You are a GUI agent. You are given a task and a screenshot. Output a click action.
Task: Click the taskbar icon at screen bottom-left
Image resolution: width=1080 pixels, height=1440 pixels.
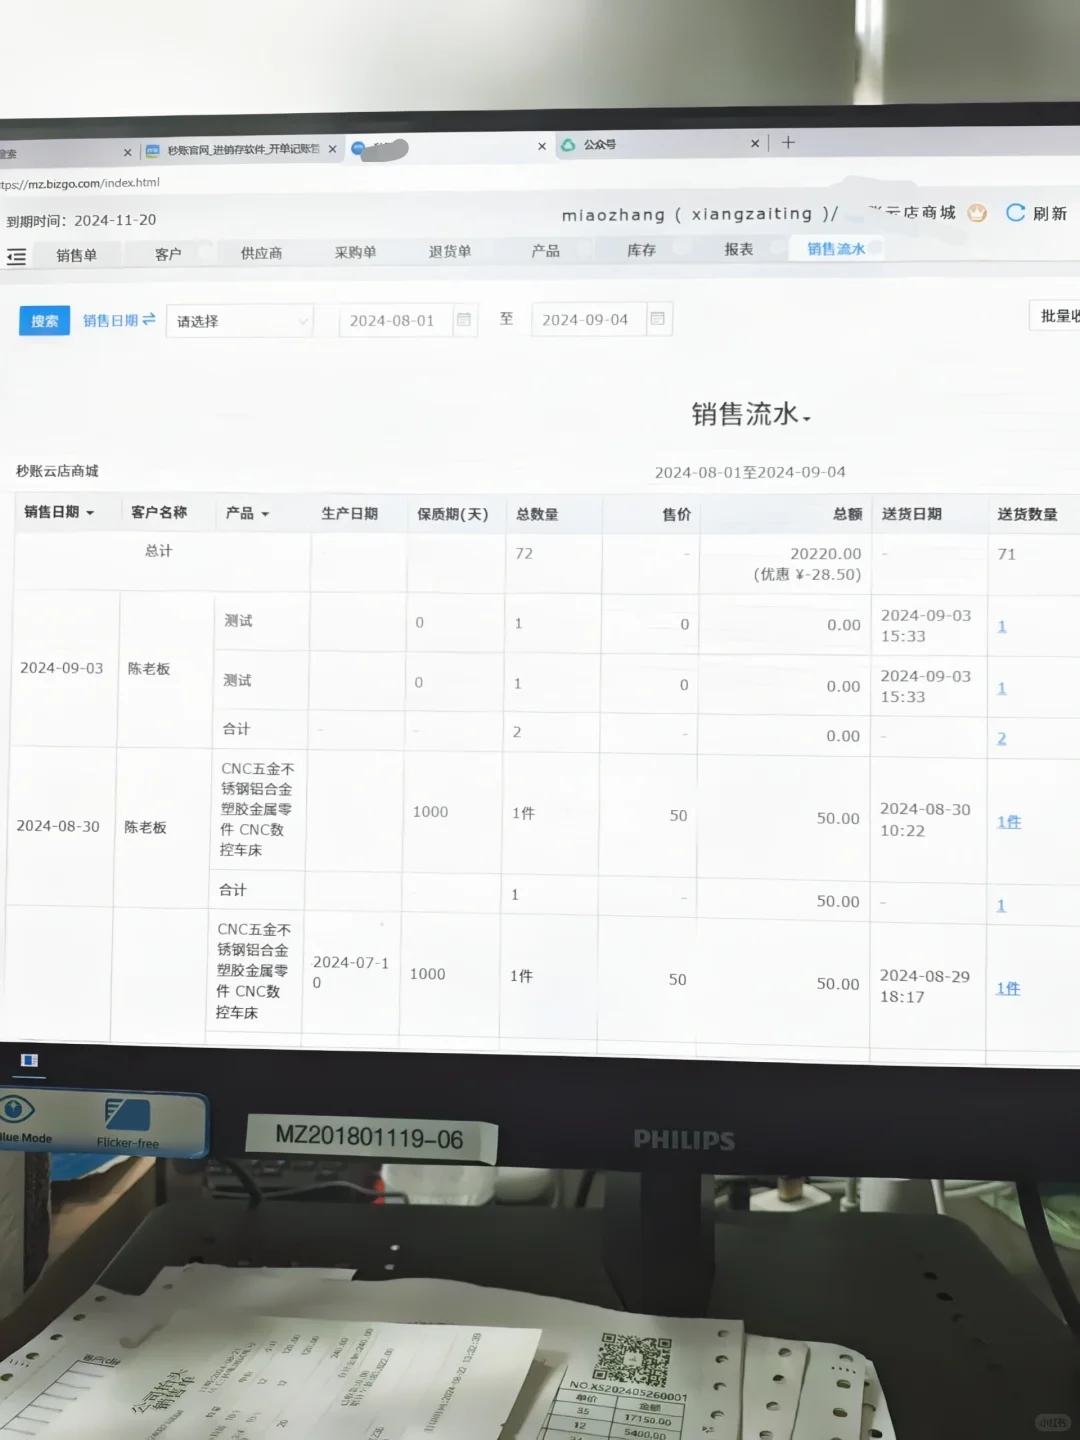click(x=29, y=1060)
